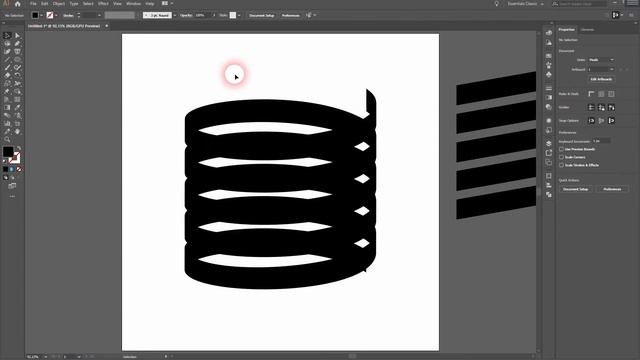The width and height of the screenshot is (640, 360).
Task: Select the Artboard tool
Action: tap(17, 123)
